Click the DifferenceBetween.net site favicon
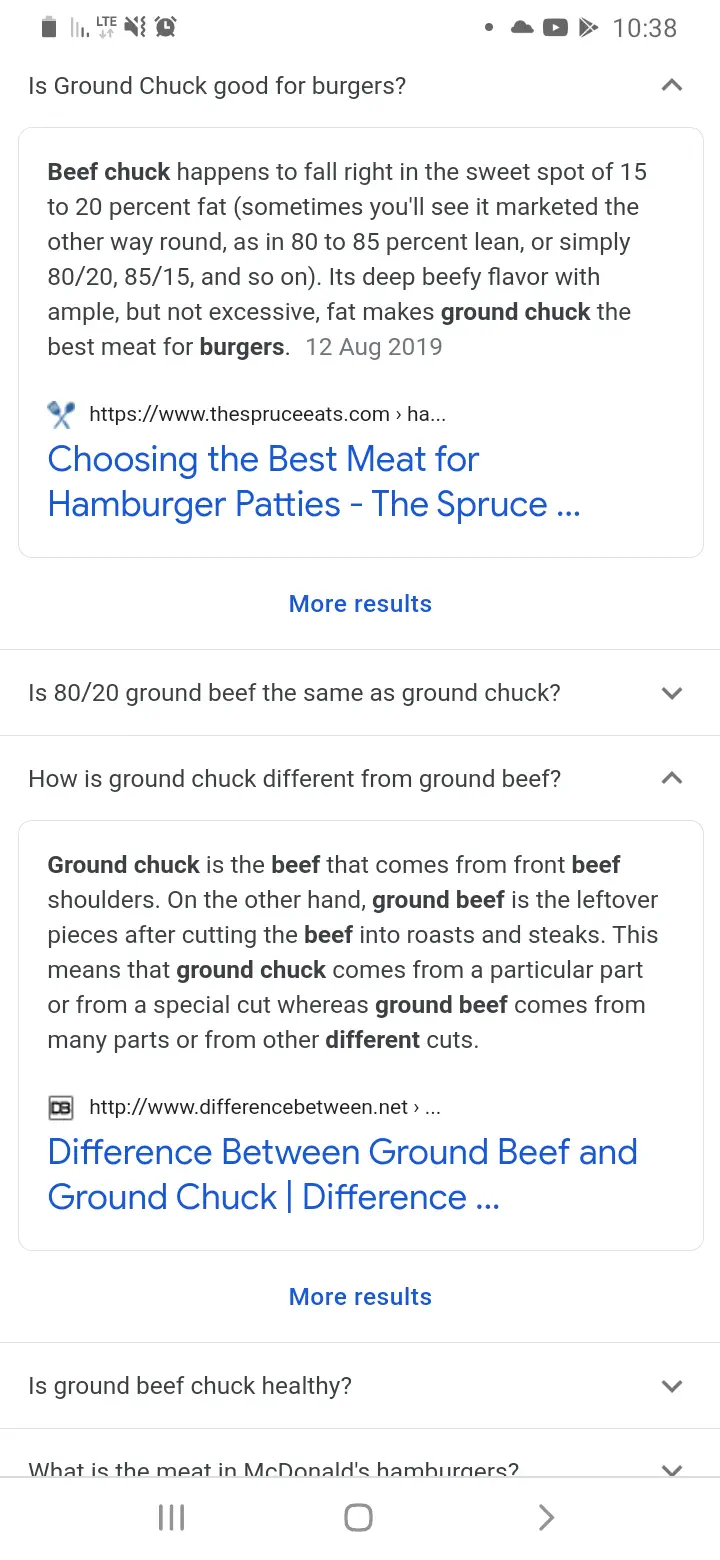This screenshot has width=720, height=1560. (x=61, y=1107)
